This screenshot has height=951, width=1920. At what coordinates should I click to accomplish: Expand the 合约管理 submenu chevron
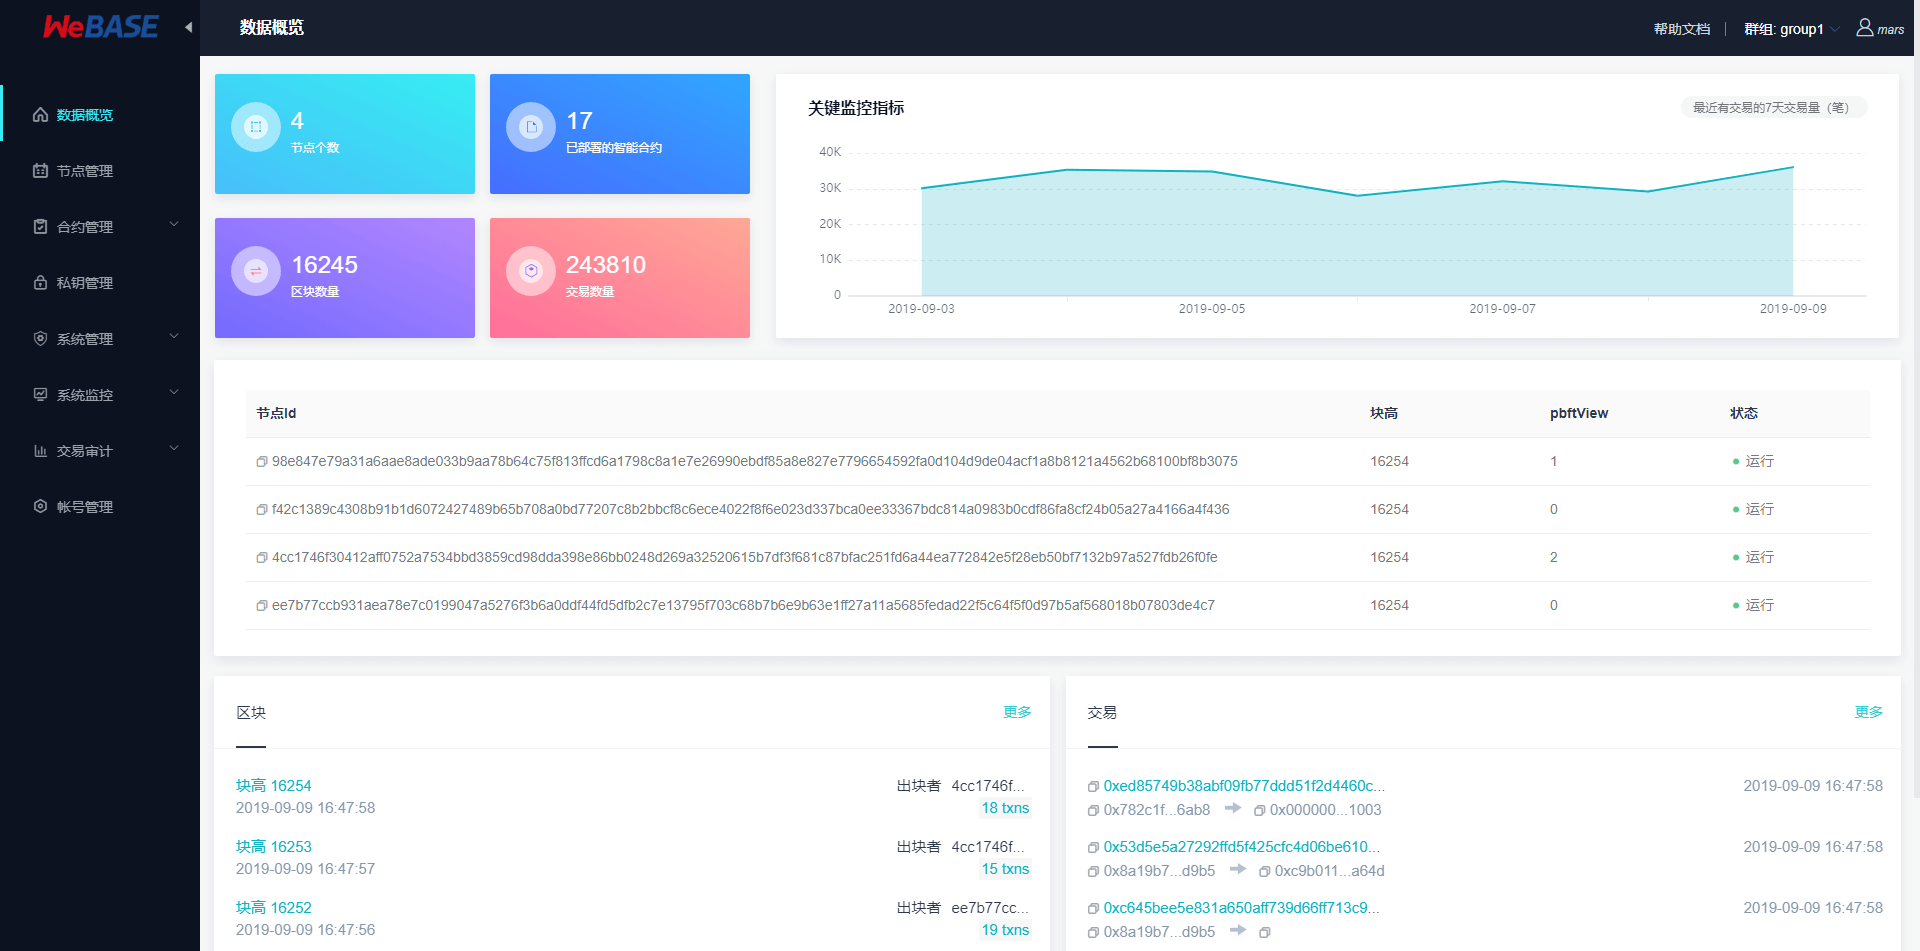(x=174, y=224)
